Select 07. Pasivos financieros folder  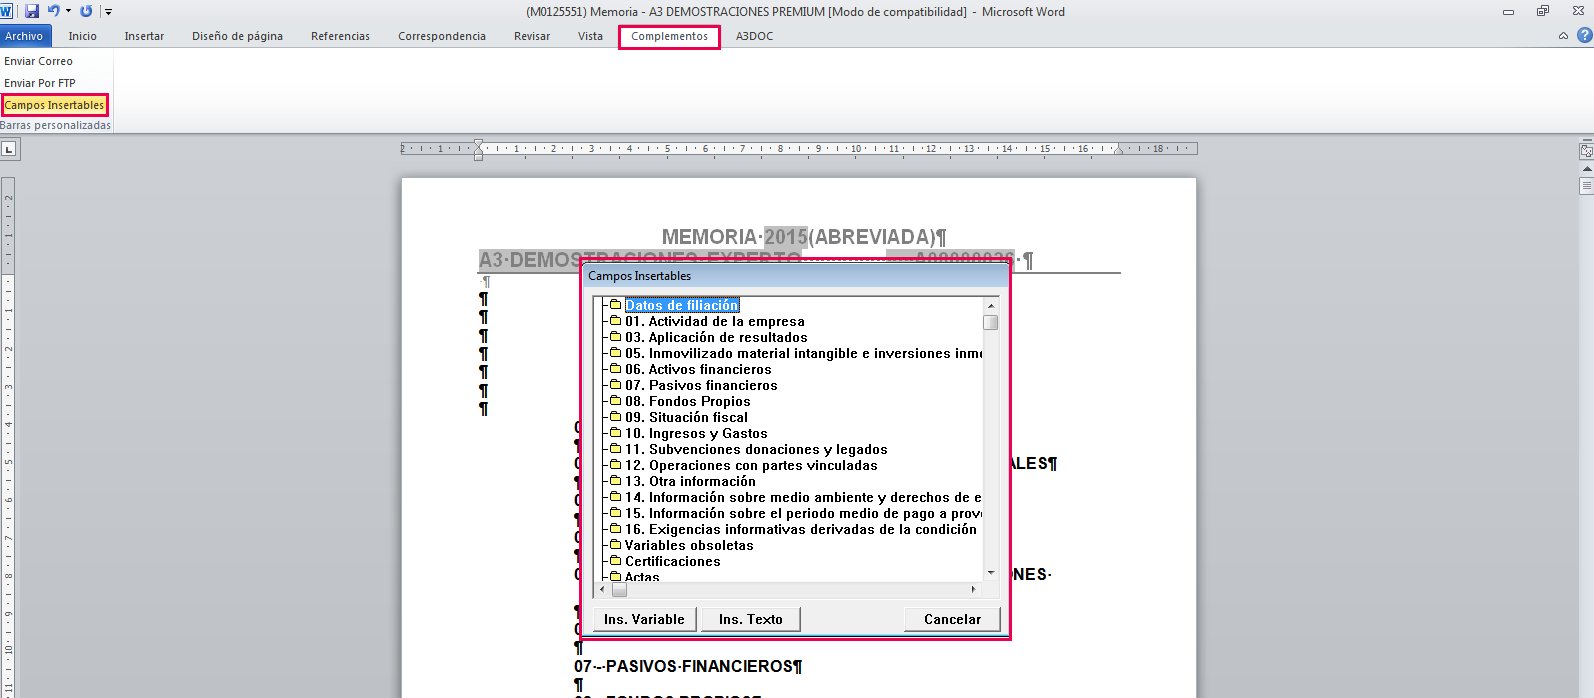click(701, 385)
